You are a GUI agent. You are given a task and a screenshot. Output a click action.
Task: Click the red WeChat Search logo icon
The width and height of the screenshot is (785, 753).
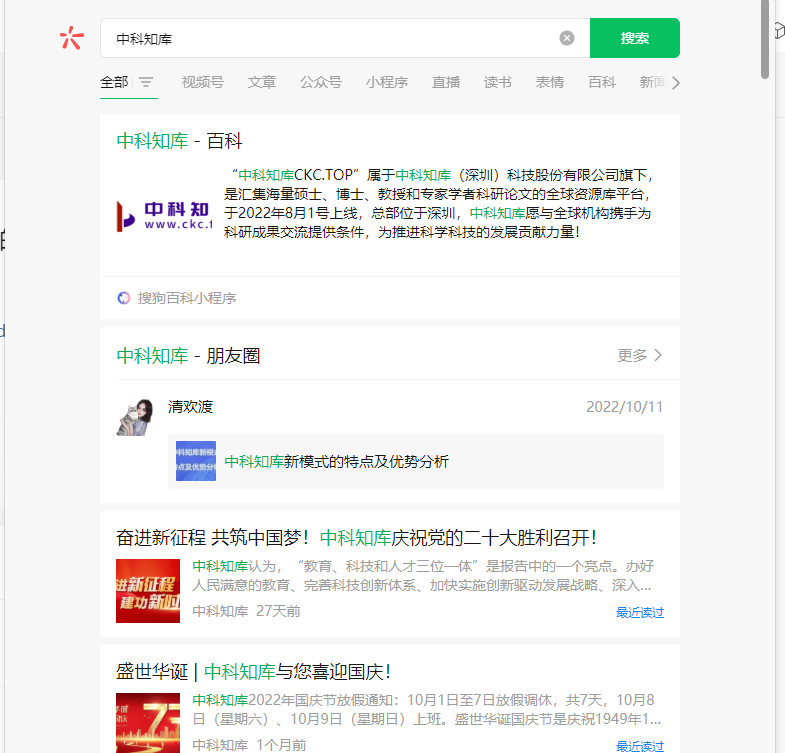[x=72, y=38]
